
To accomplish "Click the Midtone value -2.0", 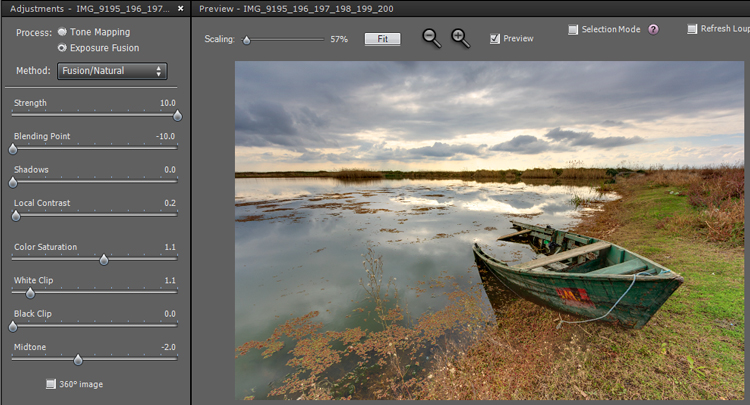I will click(168, 347).
